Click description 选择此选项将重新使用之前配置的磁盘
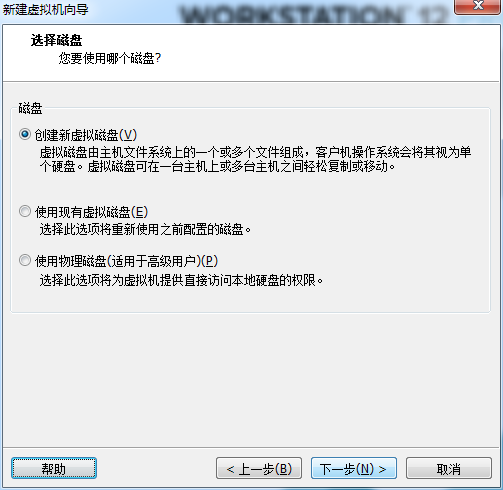503x490 pixels. click(145, 229)
